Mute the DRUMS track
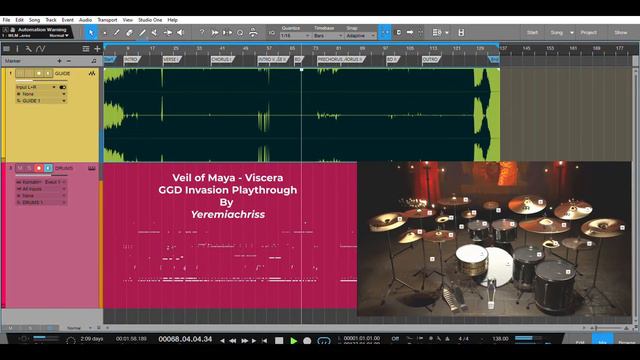Screen dimensions: 640x360 click(x=20, y=168)
